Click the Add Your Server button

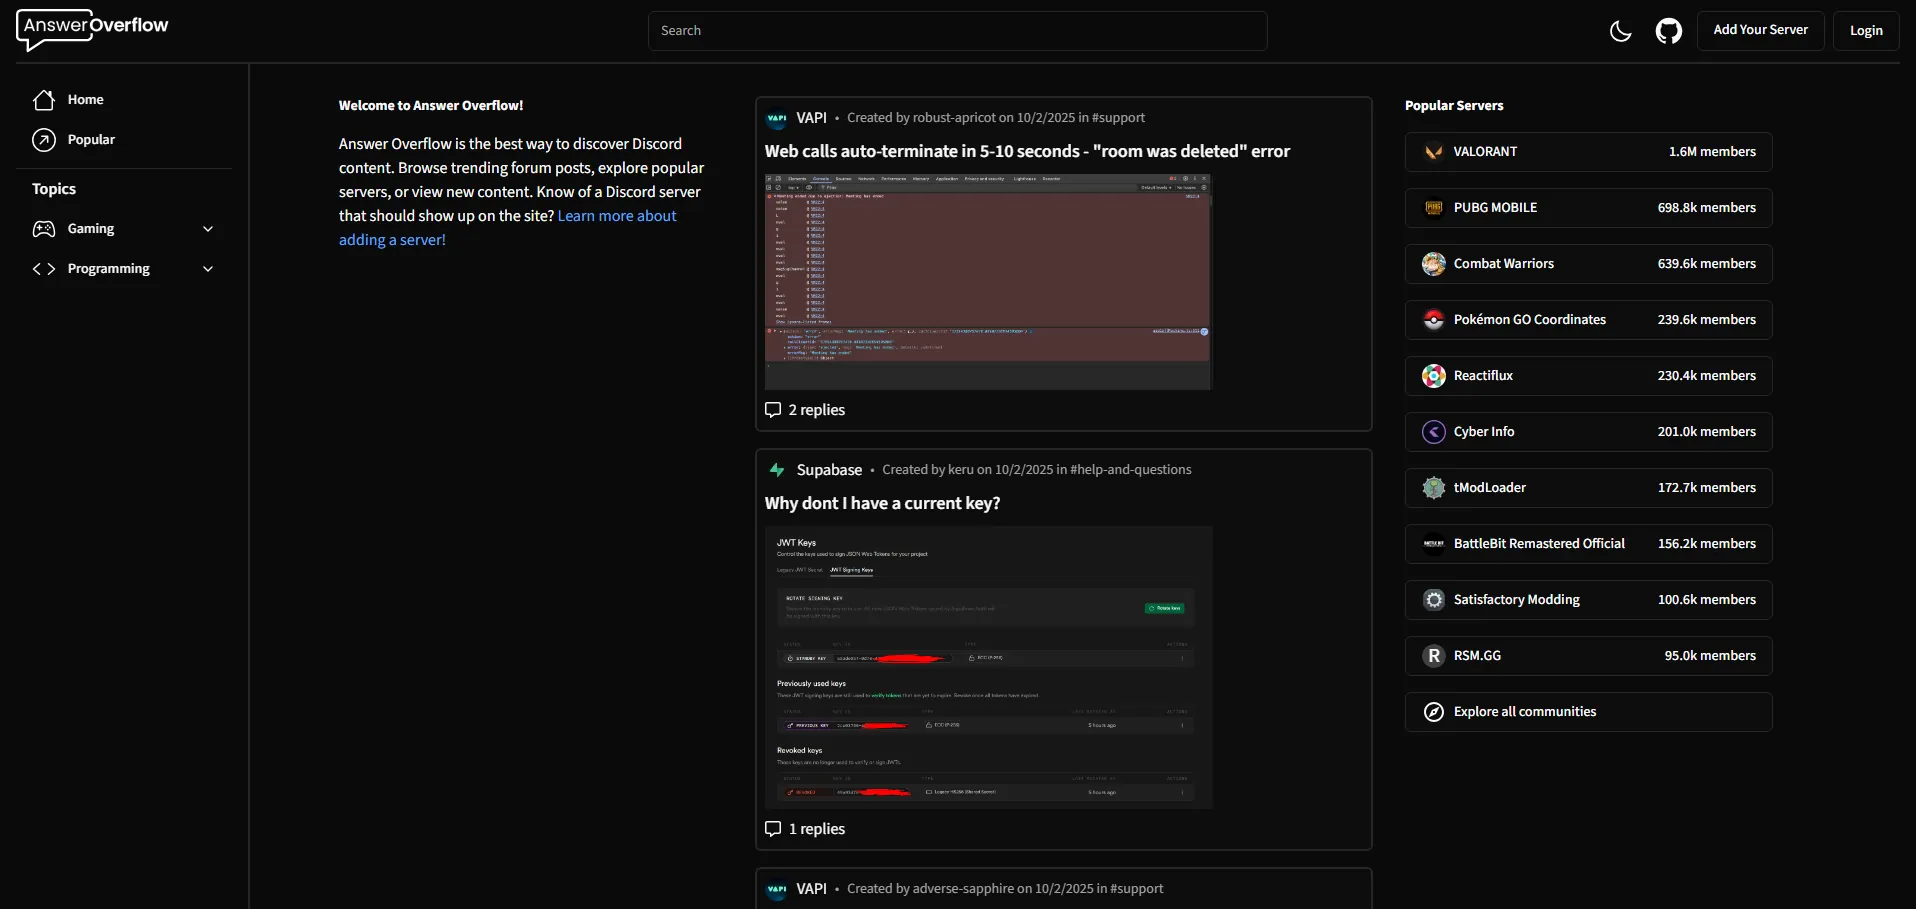[x=1760, y=30]
